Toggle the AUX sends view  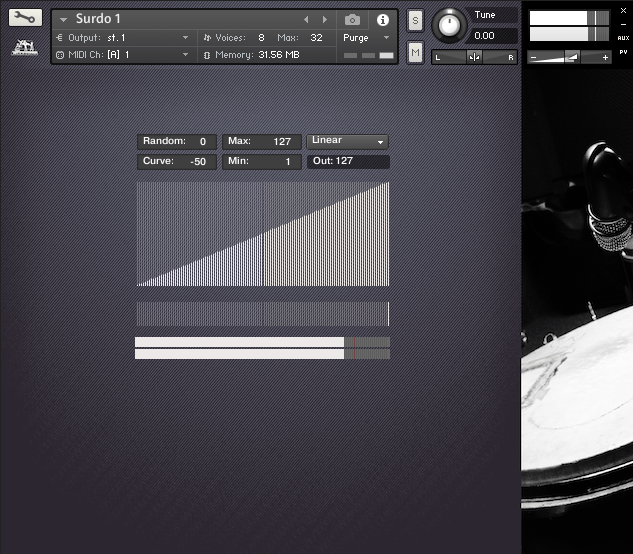click(623, 38)
